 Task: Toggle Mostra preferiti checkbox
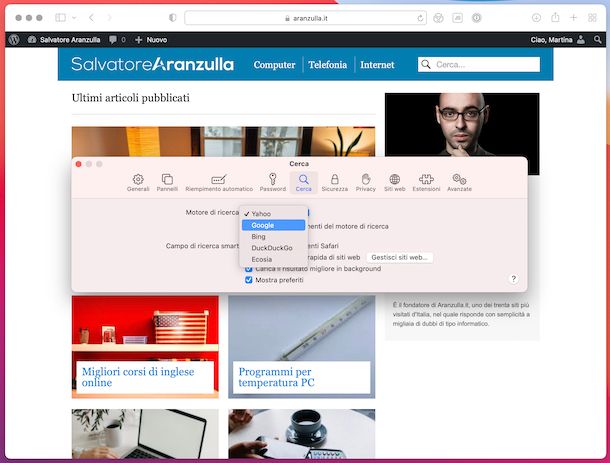[249, 280]
